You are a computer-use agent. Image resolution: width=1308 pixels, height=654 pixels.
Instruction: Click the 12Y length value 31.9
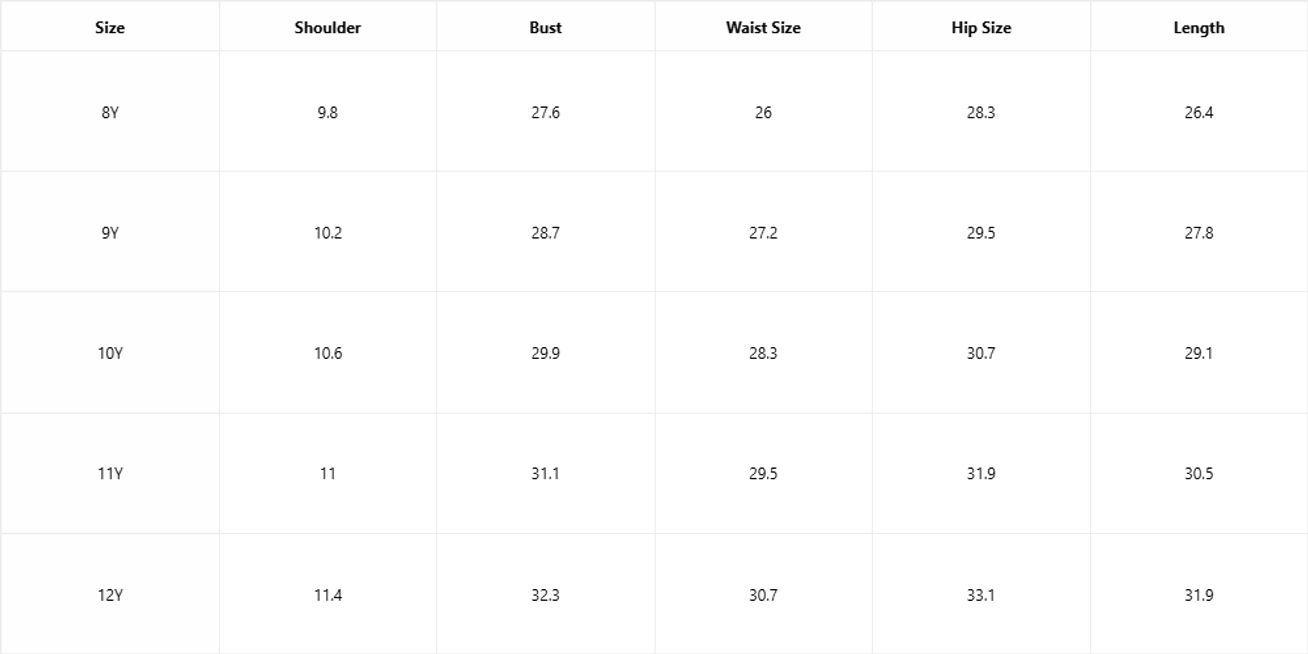click(1198, 595)
